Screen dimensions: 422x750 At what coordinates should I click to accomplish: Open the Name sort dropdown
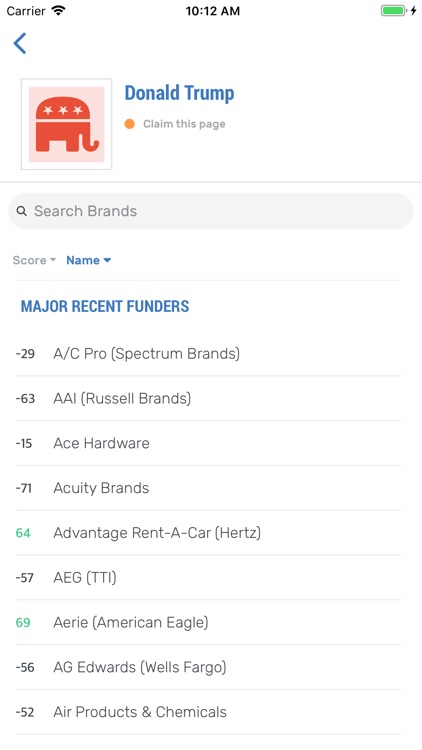89,260
